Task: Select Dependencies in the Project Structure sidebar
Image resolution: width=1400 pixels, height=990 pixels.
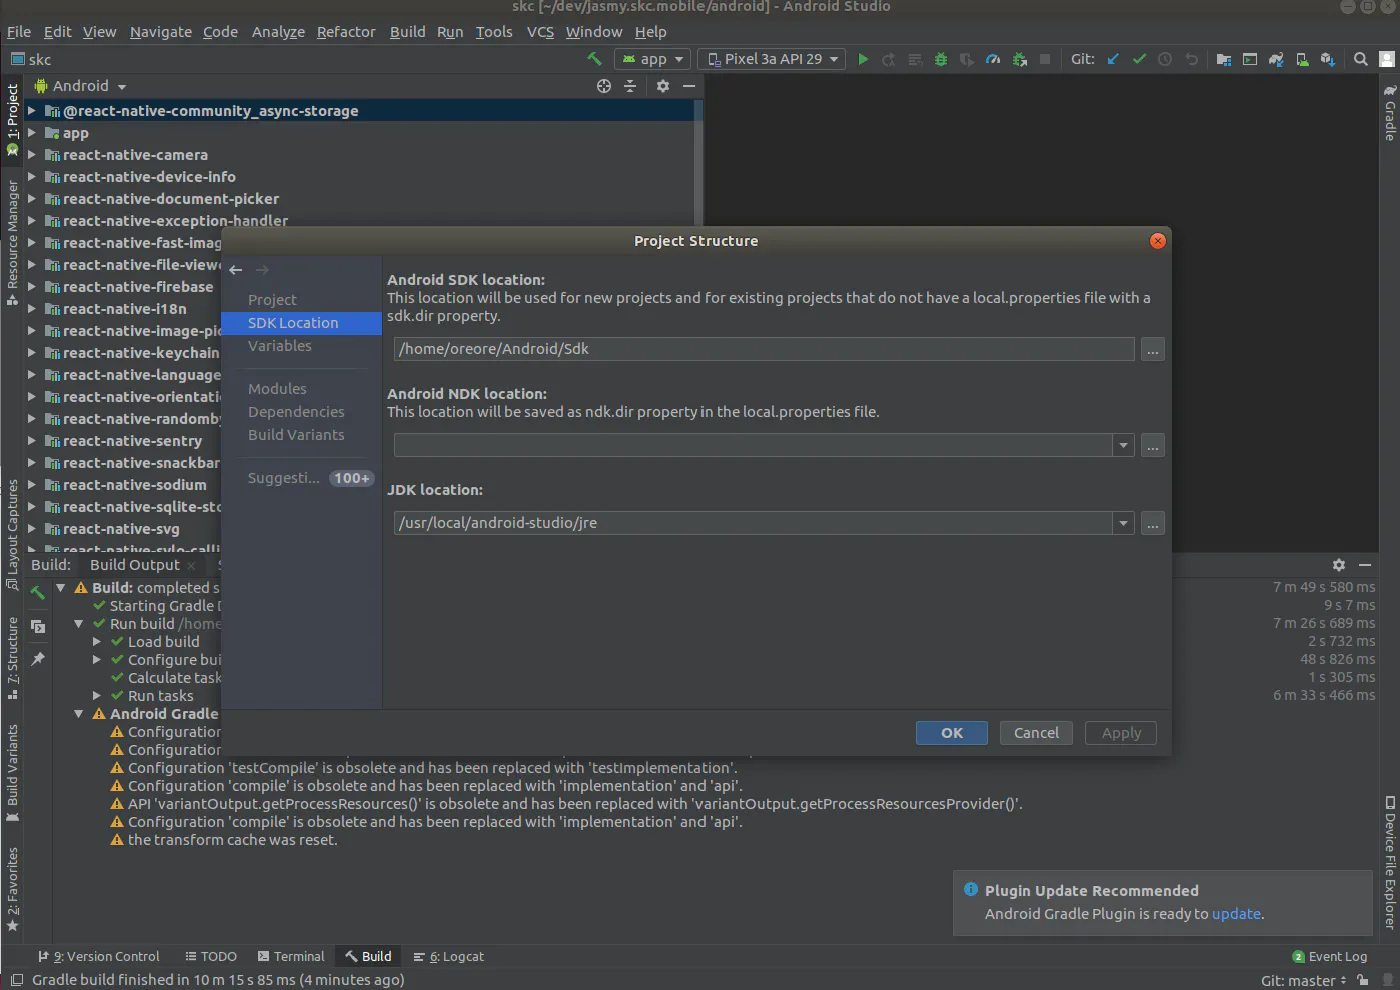Action: pos(296,412)
